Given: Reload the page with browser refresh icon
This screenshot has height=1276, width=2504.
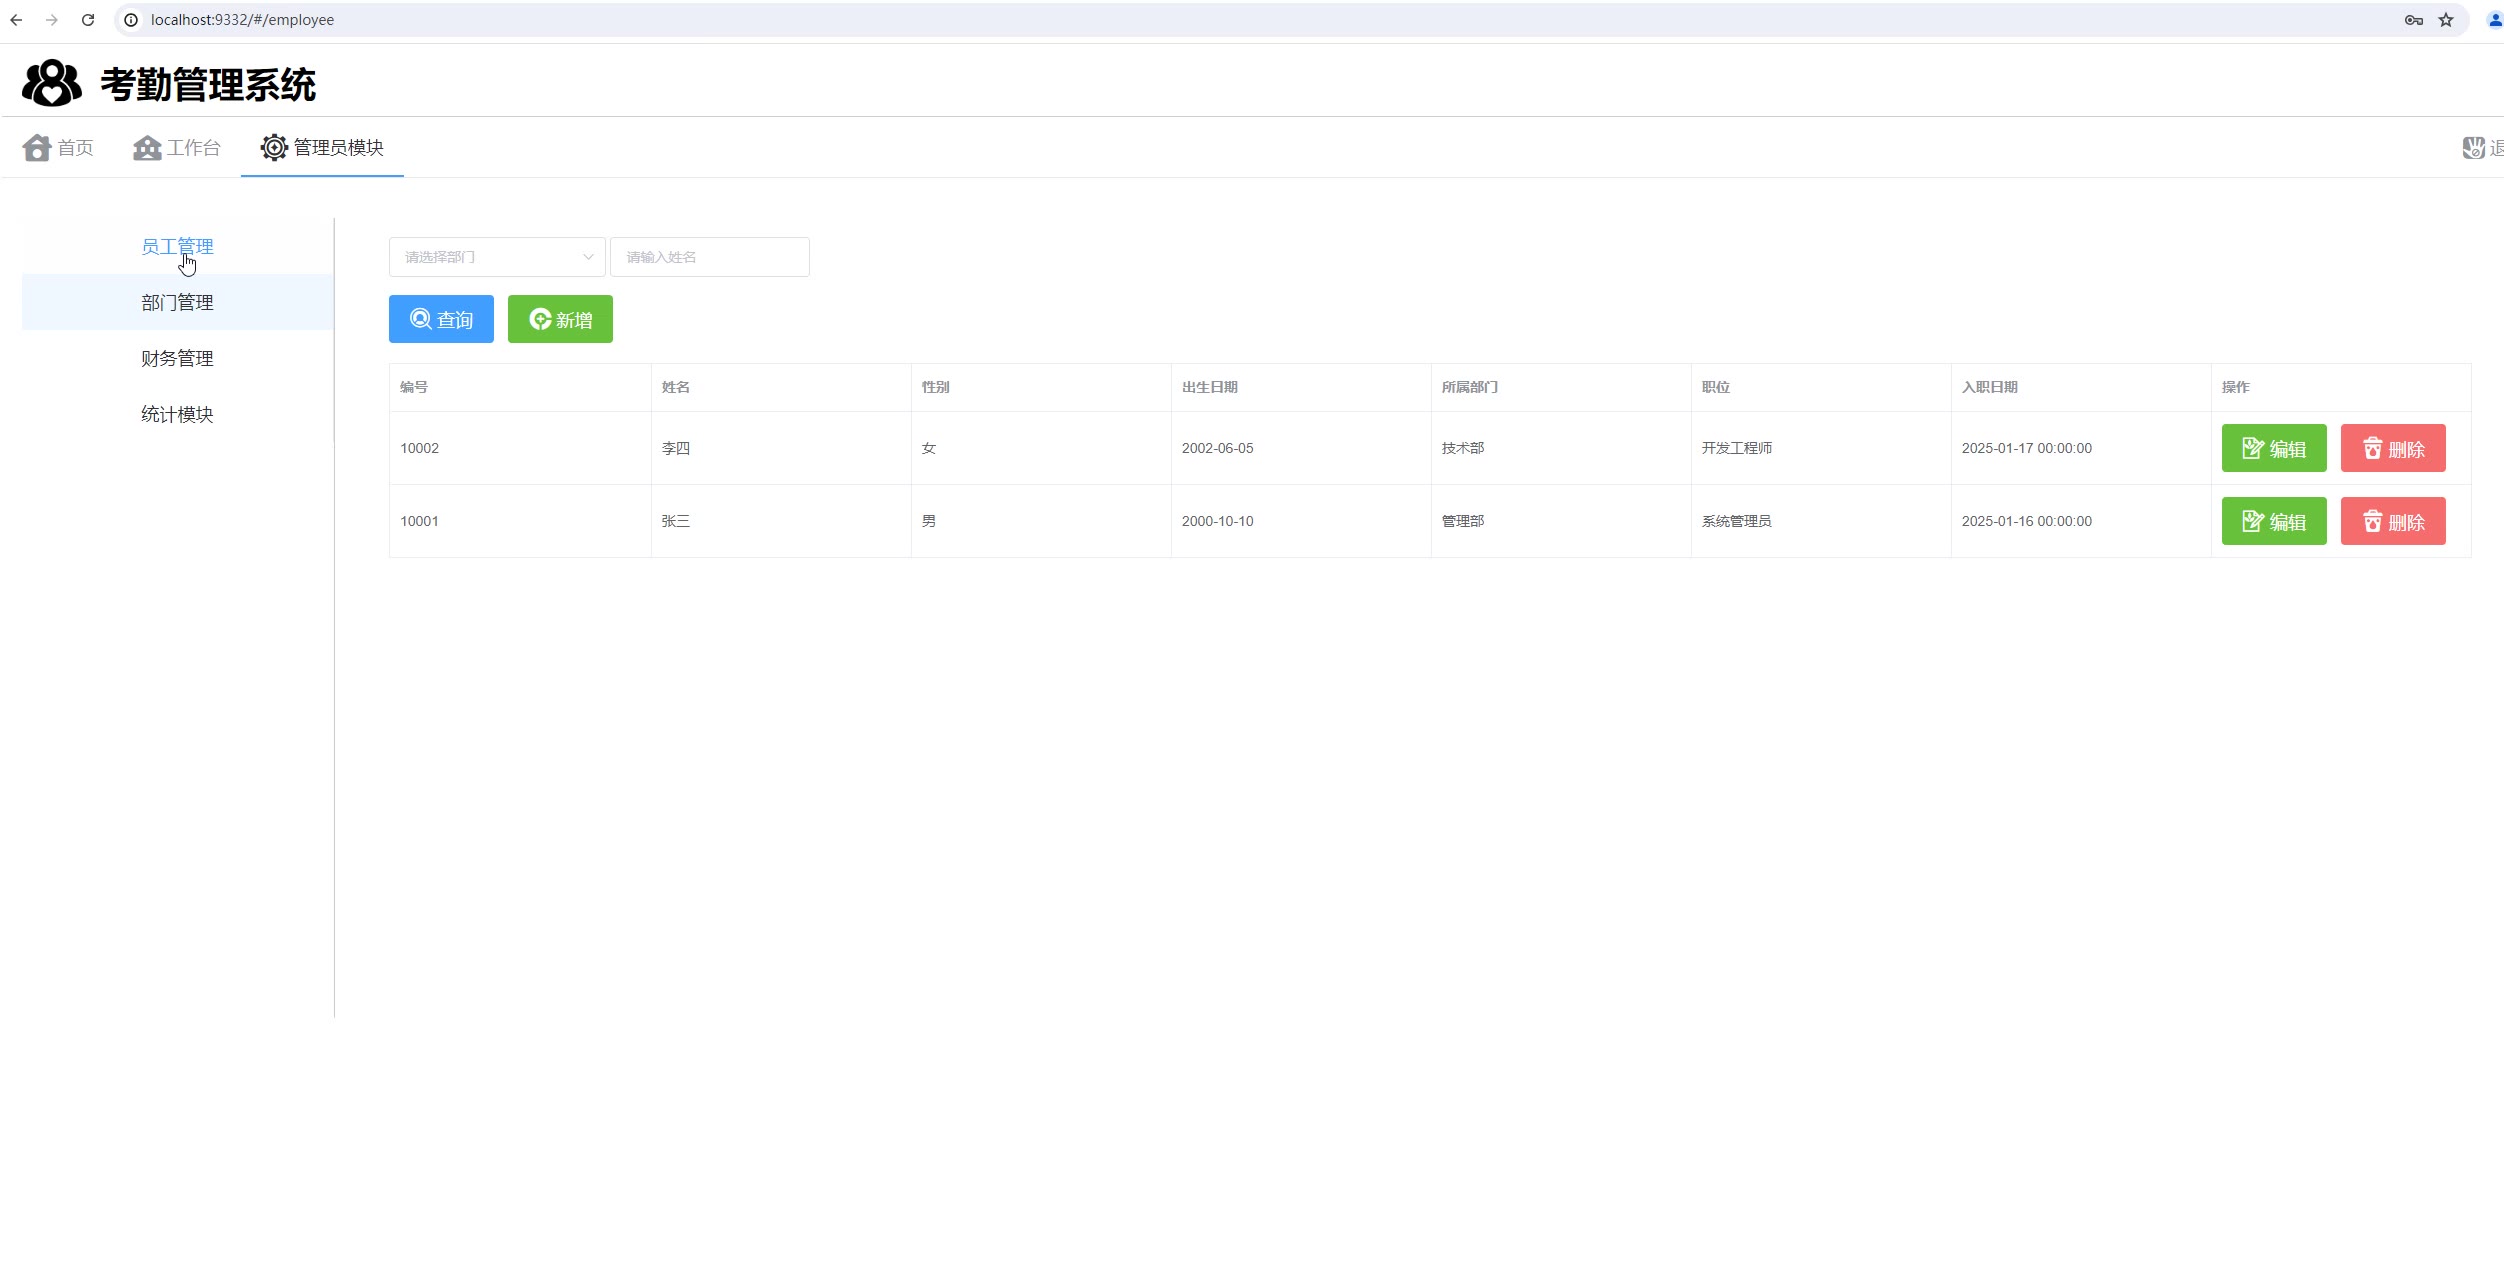Looking at the screenshot, I should [88, 20].
